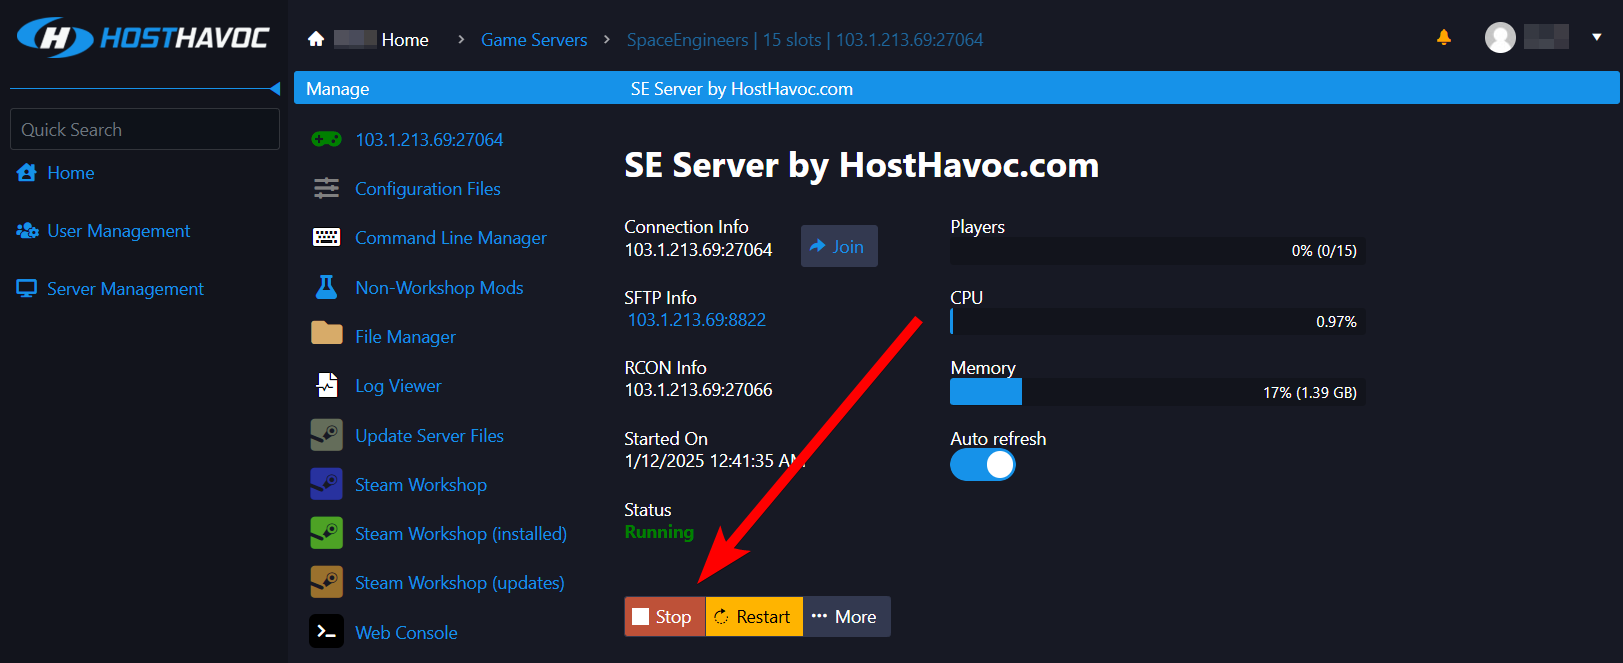This screenshot has height=663, width=1623.
Task: Click the Memory usage bar
Action: coord(1157,392)
